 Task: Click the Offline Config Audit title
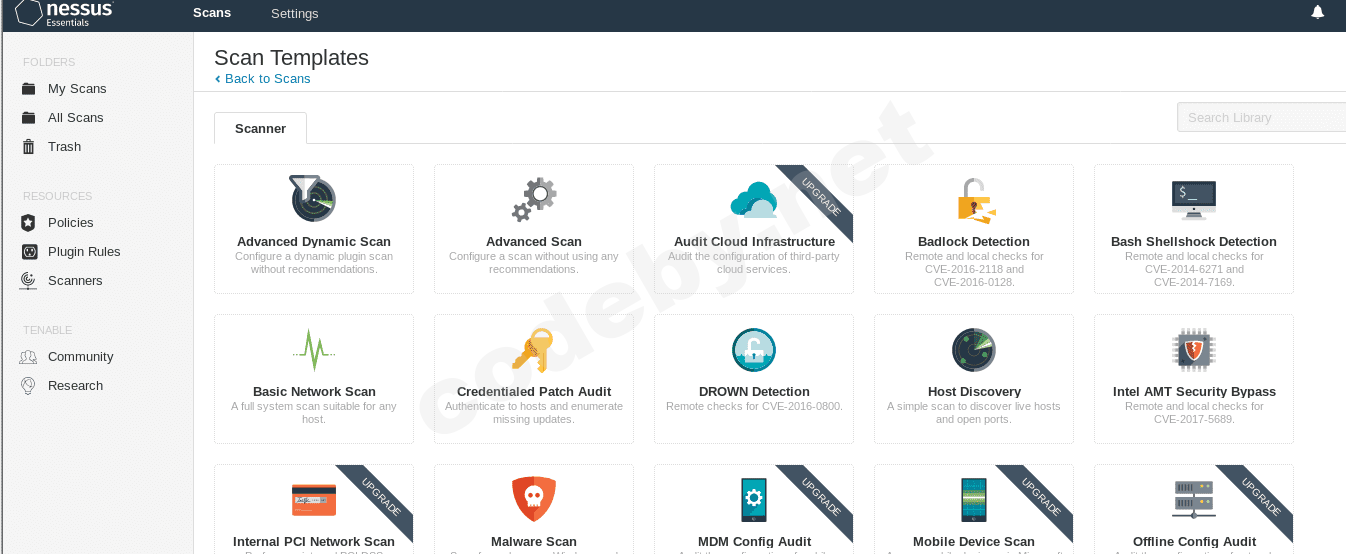click(1194, 542)
